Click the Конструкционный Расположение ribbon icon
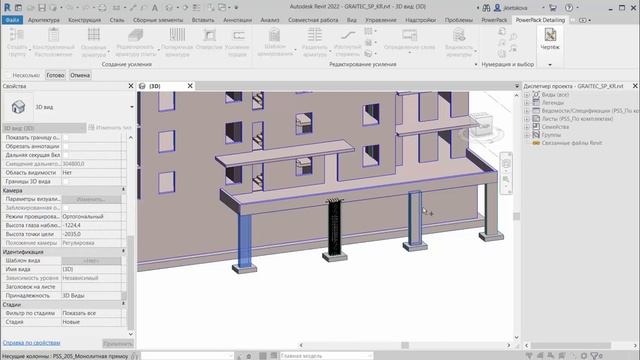Screen dimensions: 640x360 (54, 35)
